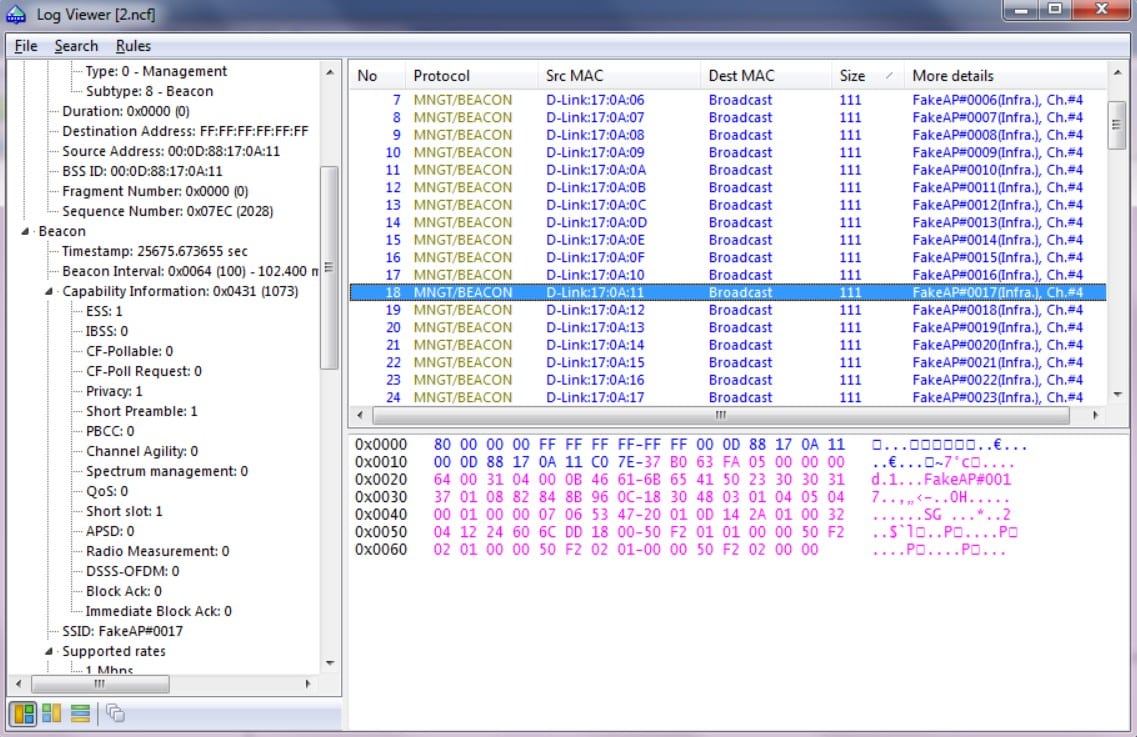The image size is (1137, 737).
Task: Open the Rules menu
Action: click(133, 45)
